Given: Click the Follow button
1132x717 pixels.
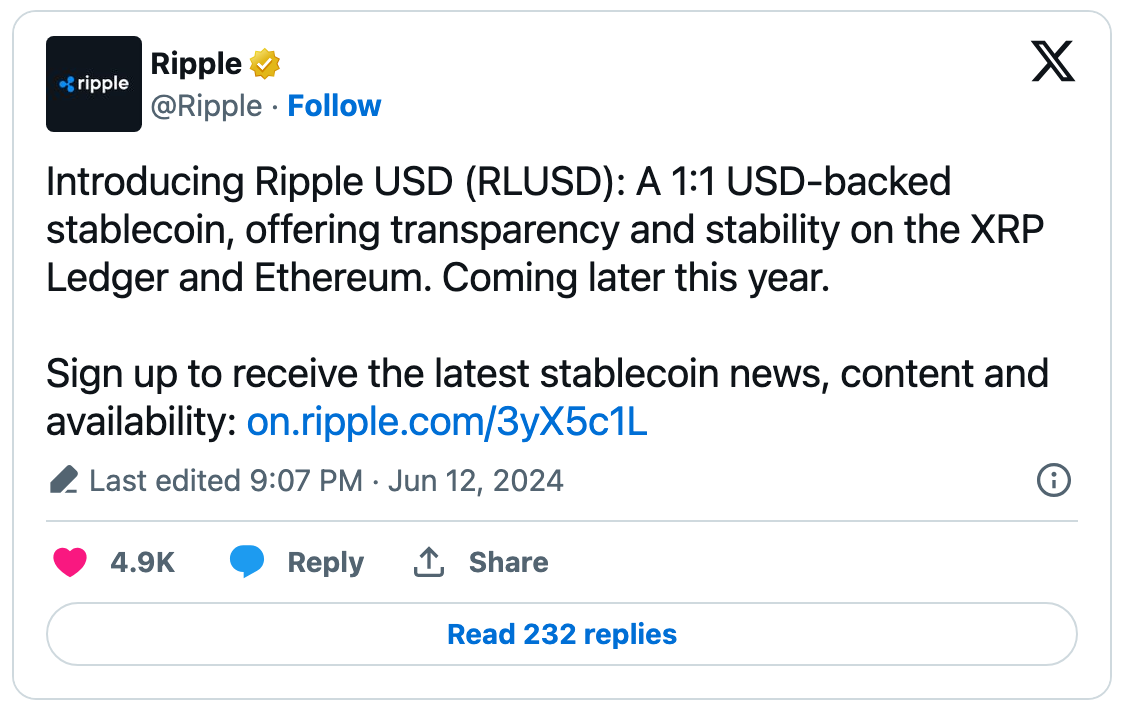Looking at the screenshot, I should [334, 105].
